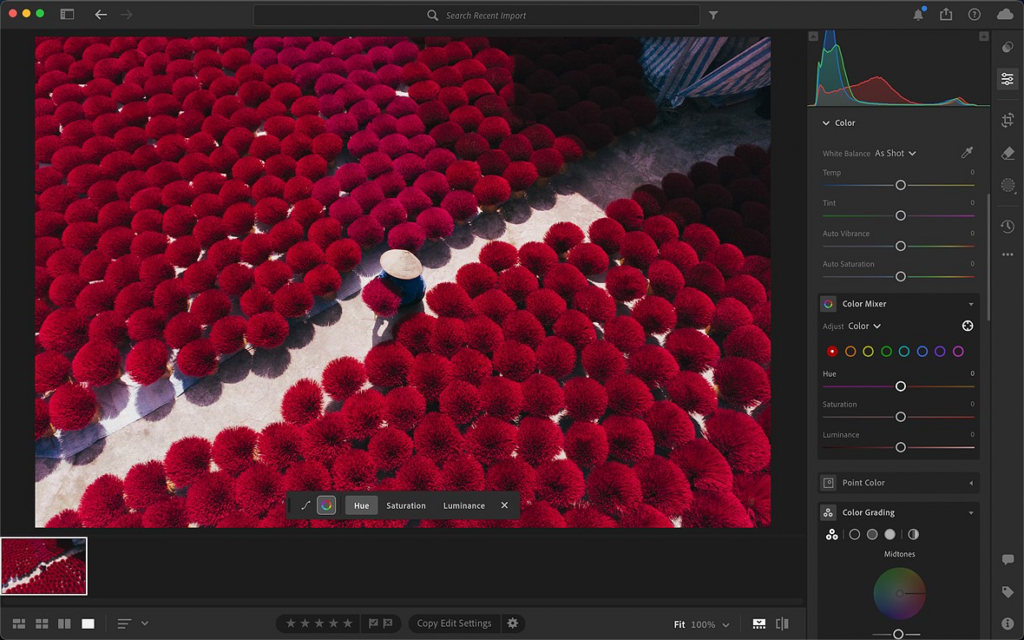Open White Balance As Shot dropdown
1024x640 pixels.
[895, 153]
